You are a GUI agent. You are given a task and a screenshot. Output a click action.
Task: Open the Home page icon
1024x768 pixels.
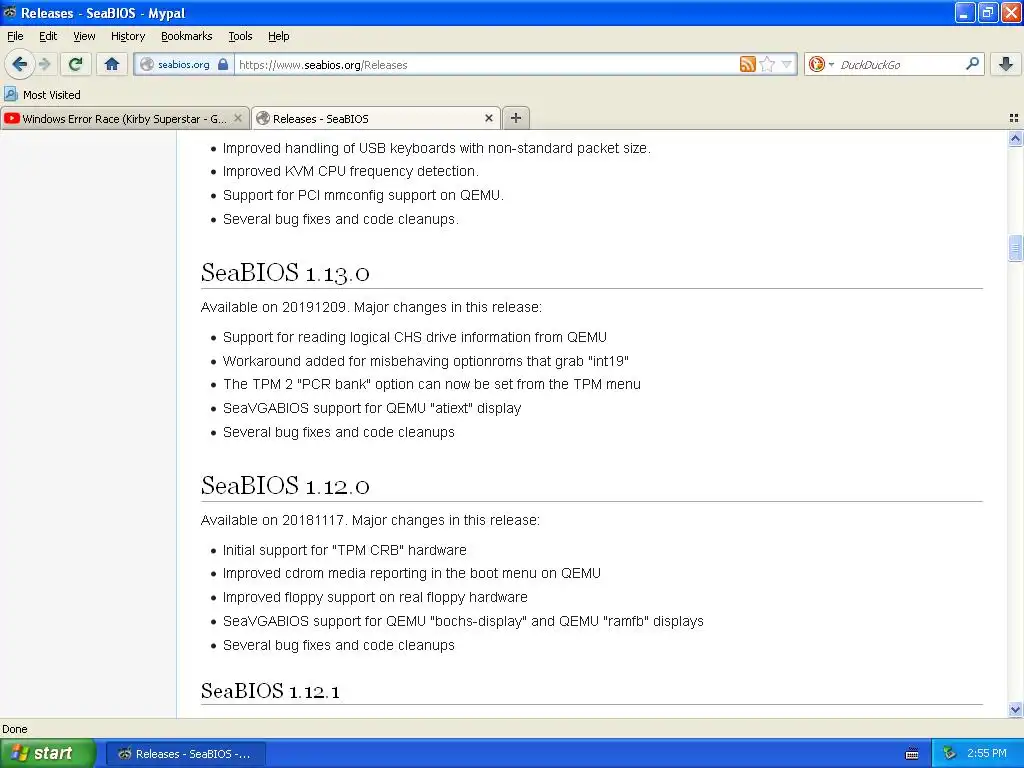click(112, 64)
